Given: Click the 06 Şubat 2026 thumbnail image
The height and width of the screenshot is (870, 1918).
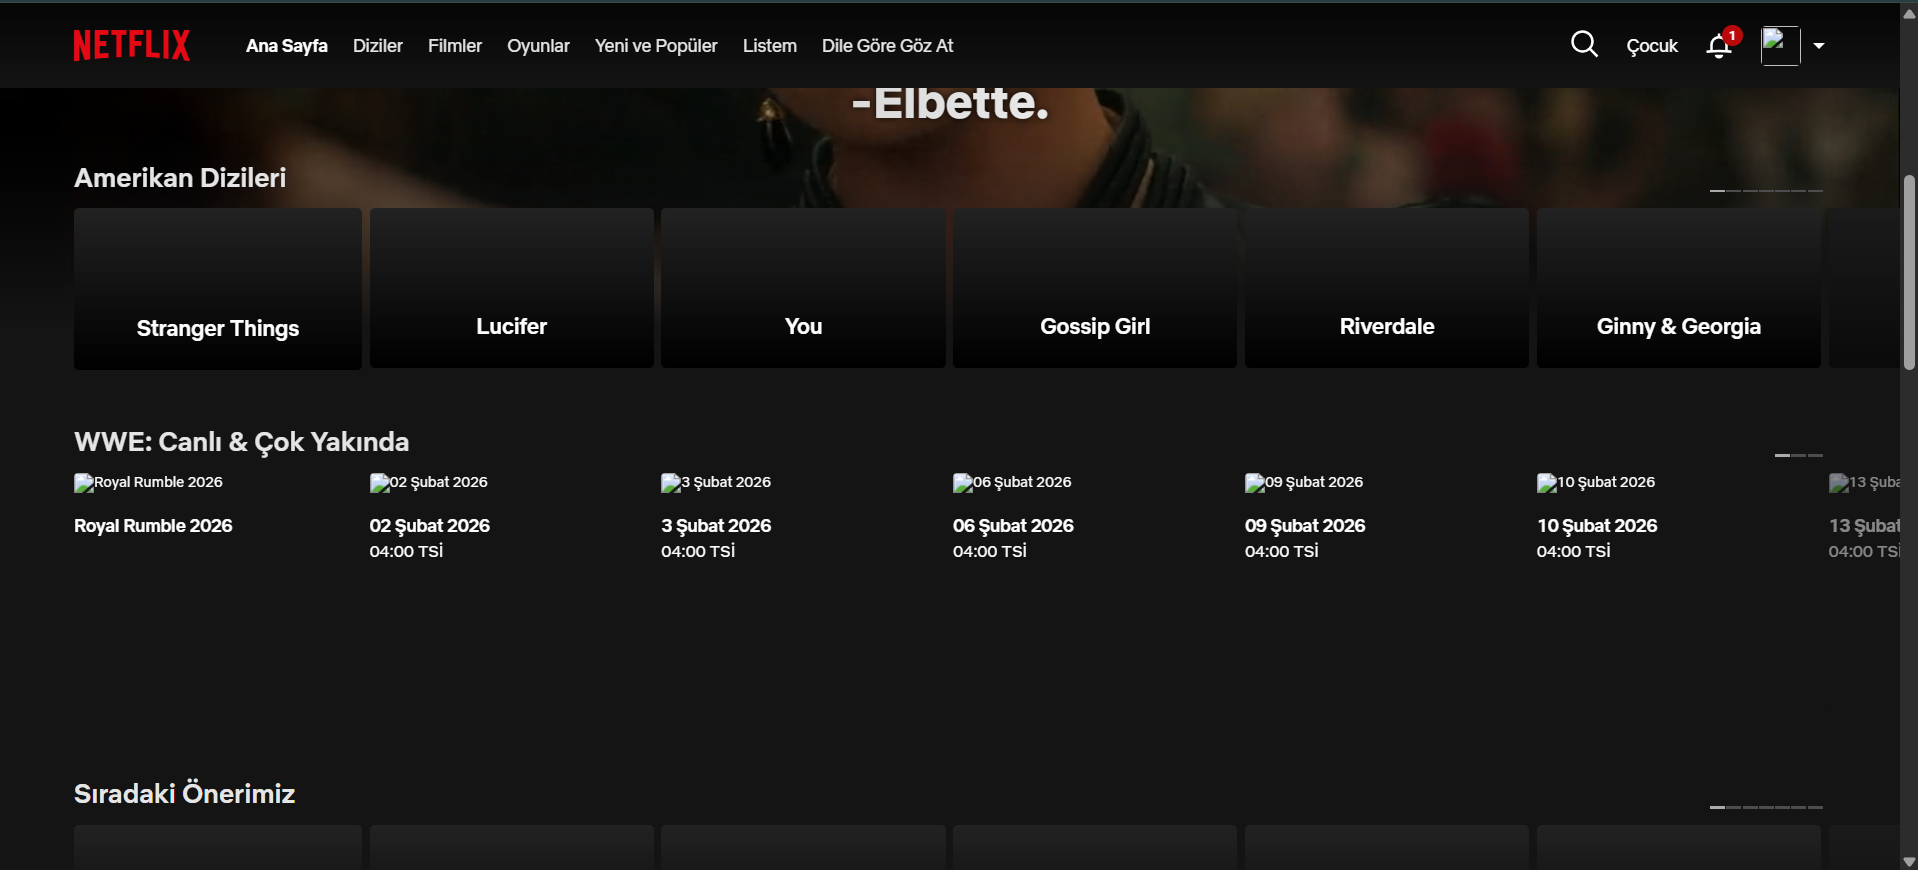Looking at the screenshot, I should 1012,483.
